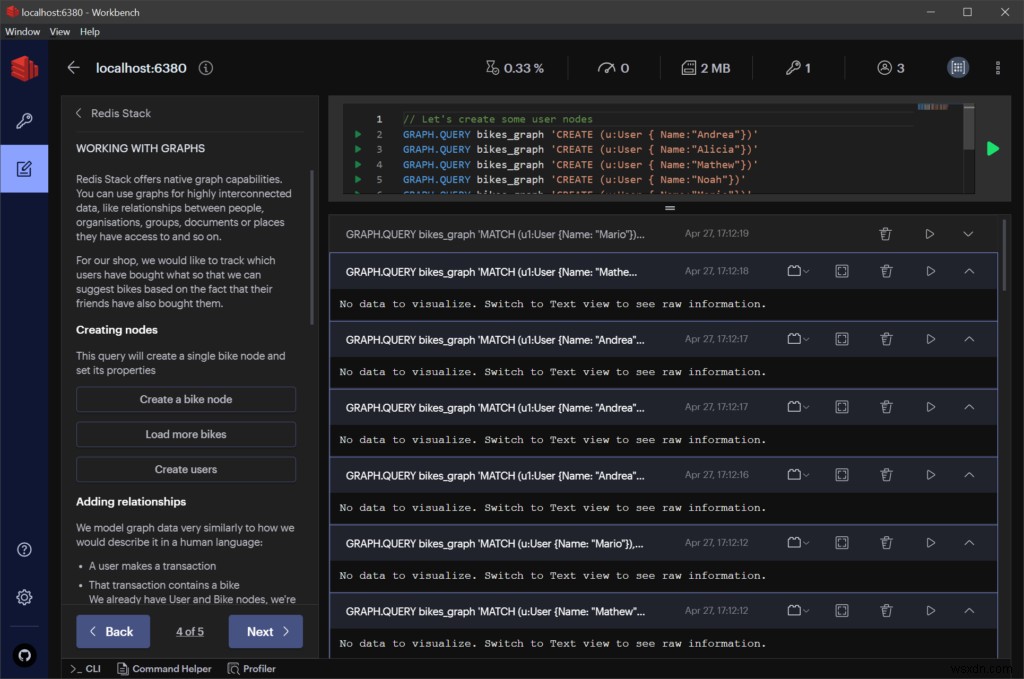Open the Browser using the key icon
Image resolution: width=1024 pixels, height=679 pixels.
(x=24, y=119)
